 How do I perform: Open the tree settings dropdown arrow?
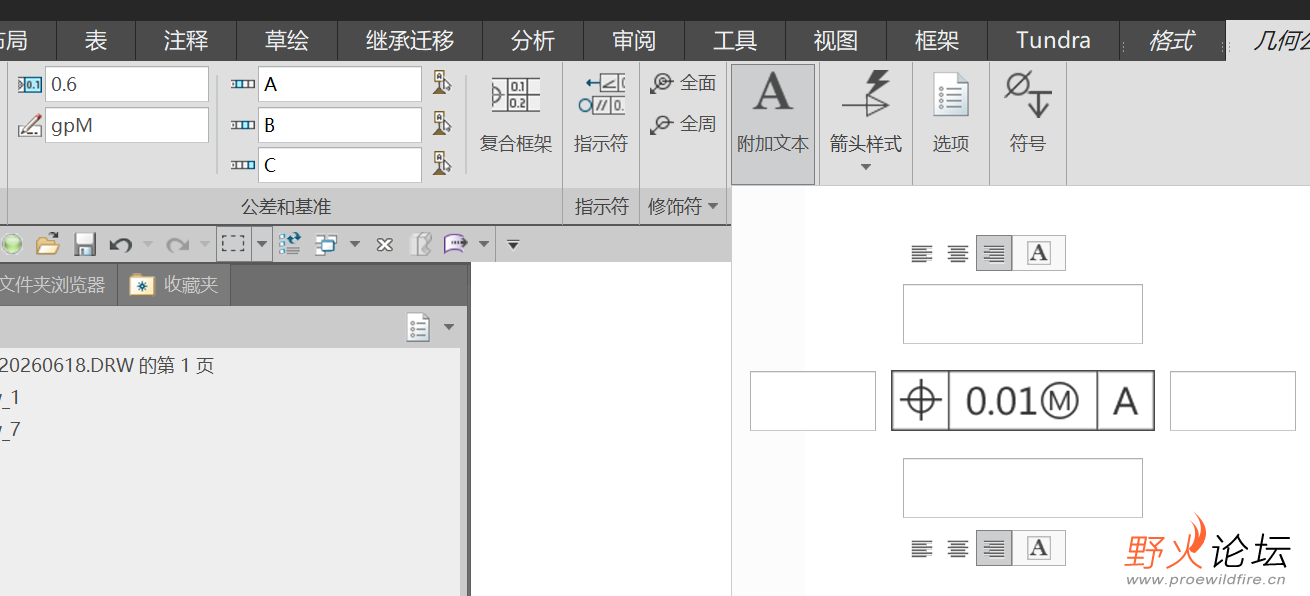point(449,327)
